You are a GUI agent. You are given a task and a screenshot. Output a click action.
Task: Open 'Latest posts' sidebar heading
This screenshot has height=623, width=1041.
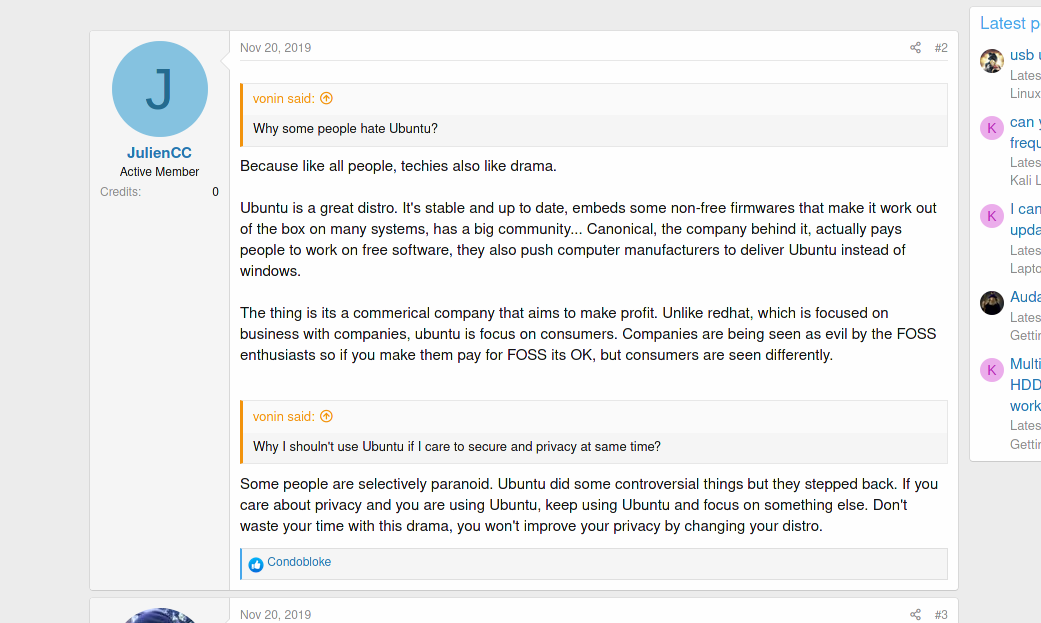click(1010, 23)
